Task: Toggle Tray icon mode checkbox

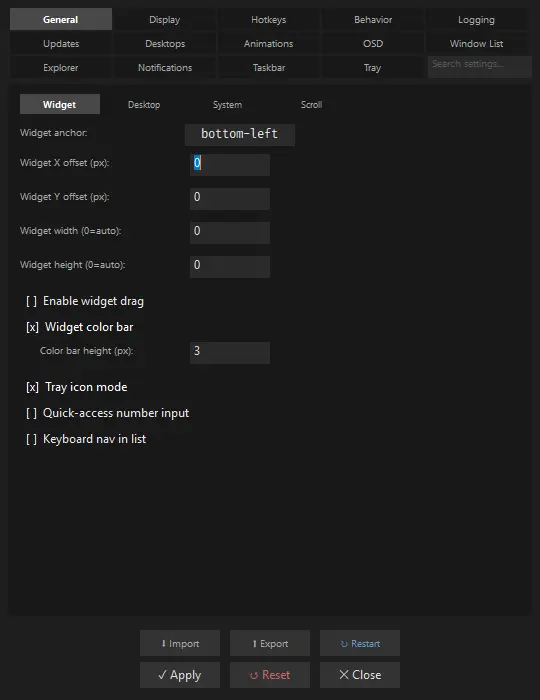Action: [77, 387]
